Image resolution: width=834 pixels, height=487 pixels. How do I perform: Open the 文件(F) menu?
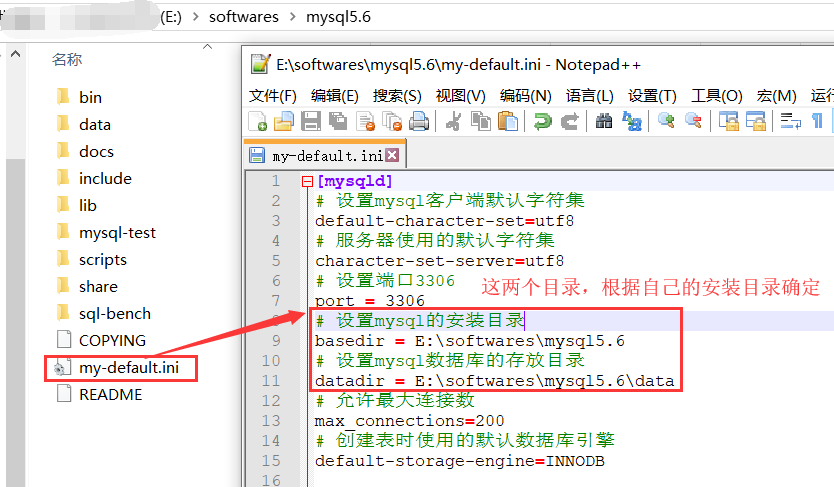pyautogui.click(x=272, y=96)
